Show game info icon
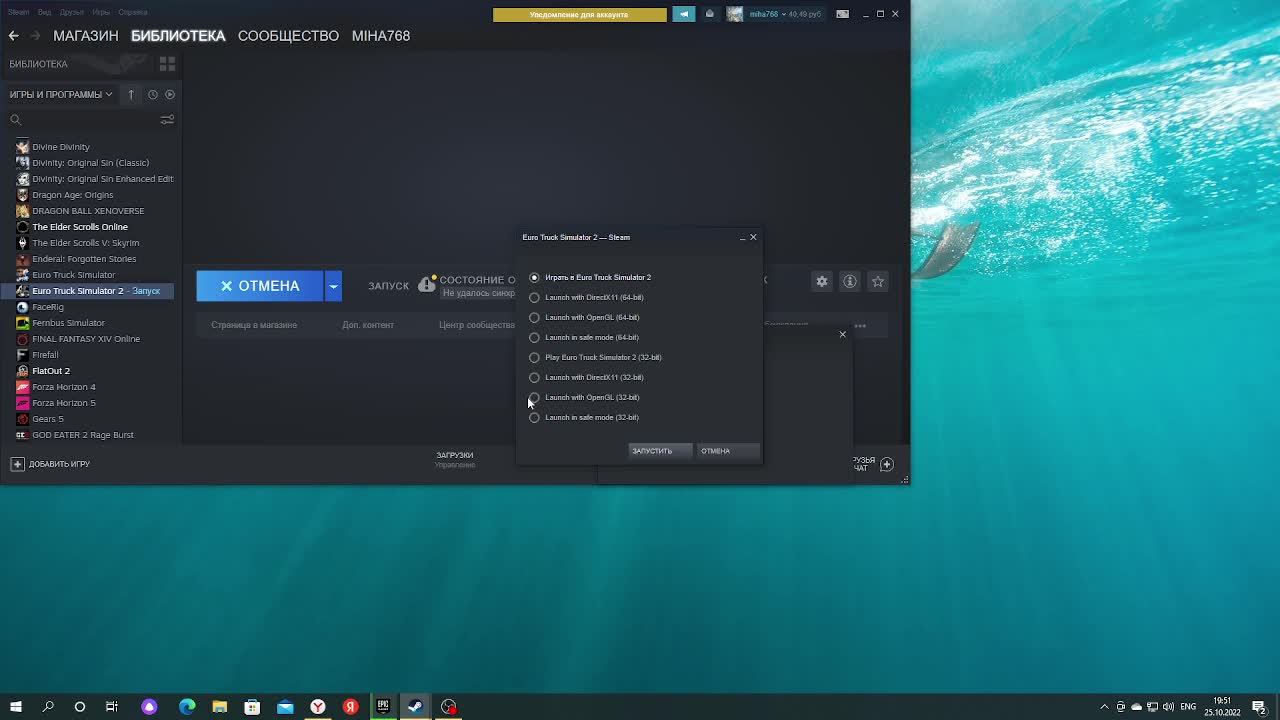 (x=850, y=282)
